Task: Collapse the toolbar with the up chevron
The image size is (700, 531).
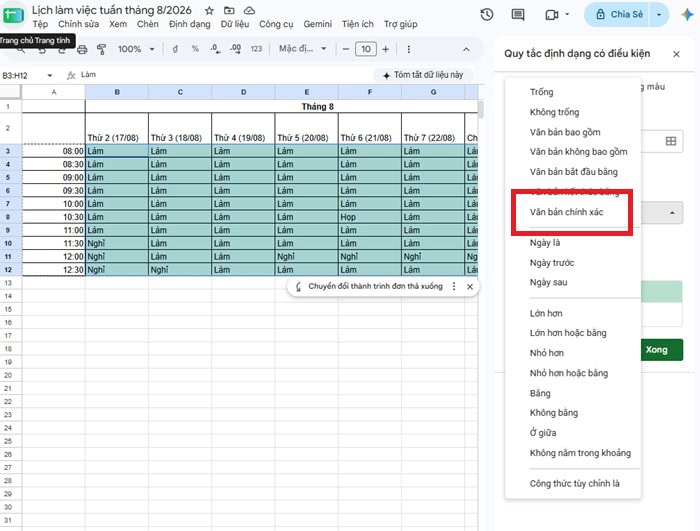Action: [x=466, y=49]
